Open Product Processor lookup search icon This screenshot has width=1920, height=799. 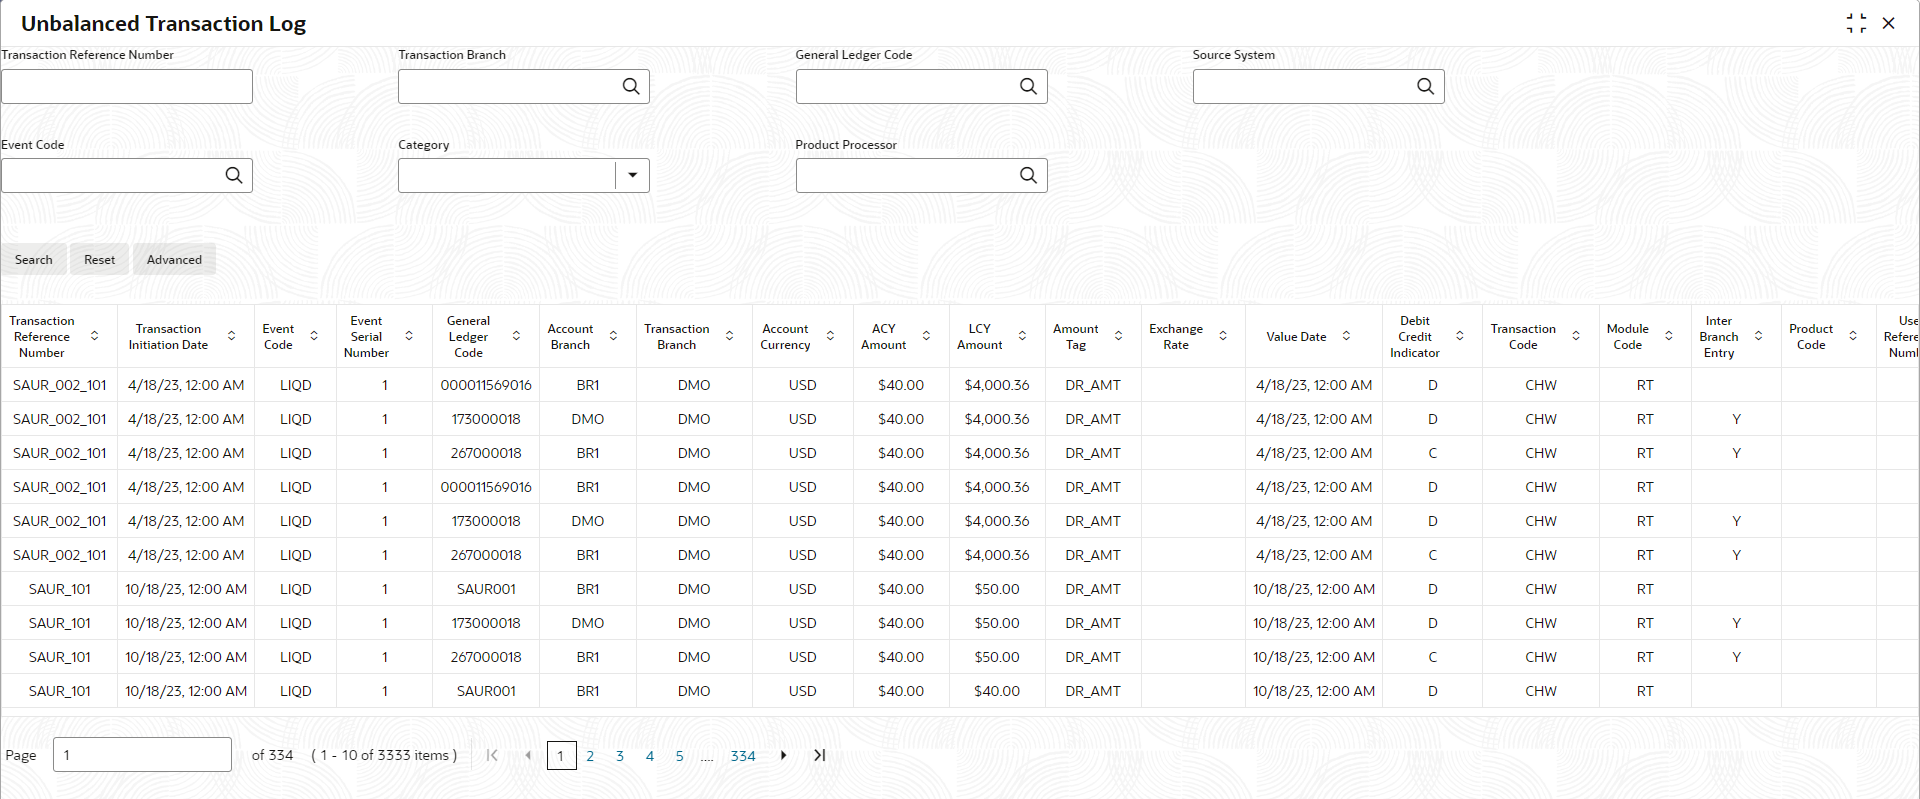pos(1028,175)
